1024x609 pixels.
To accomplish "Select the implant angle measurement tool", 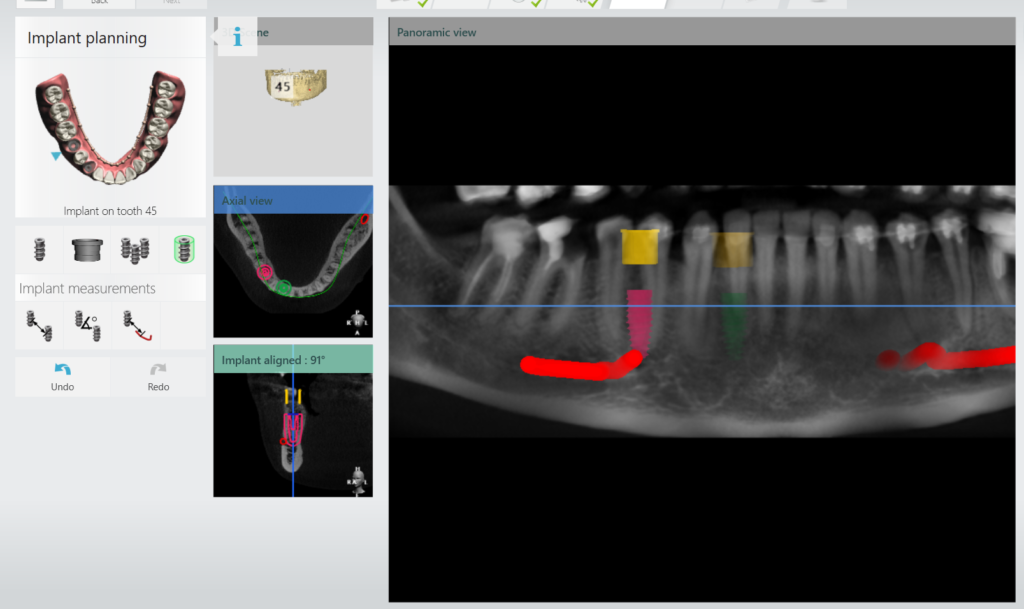I will pyautogui.click(x=87, y=325).
